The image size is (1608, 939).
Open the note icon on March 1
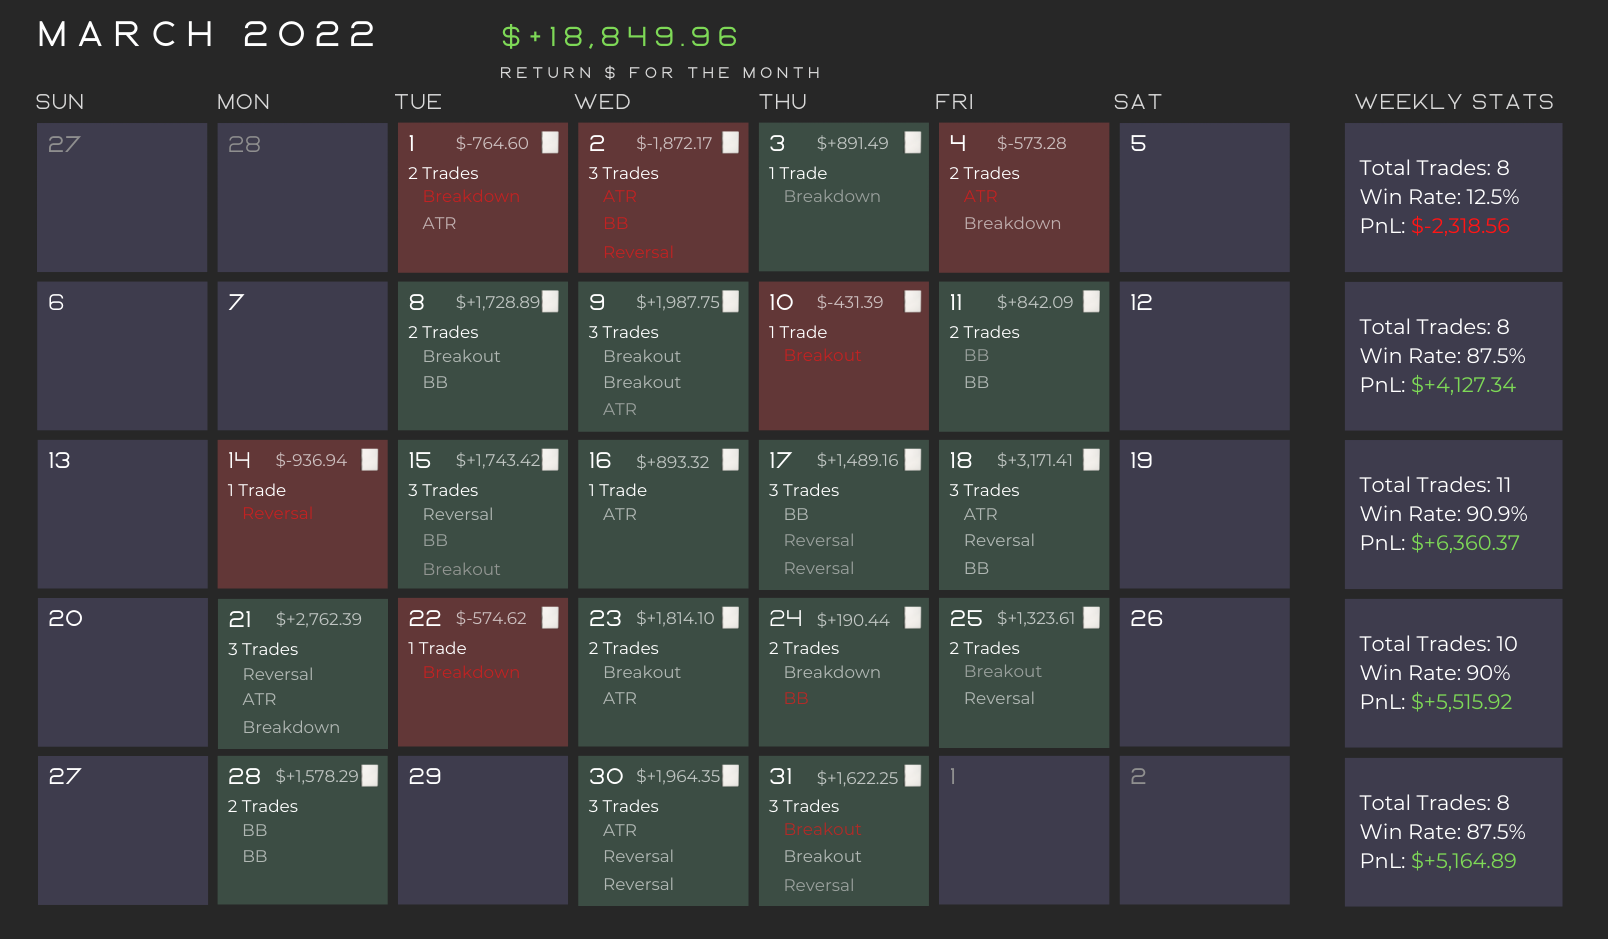(550, 143)
